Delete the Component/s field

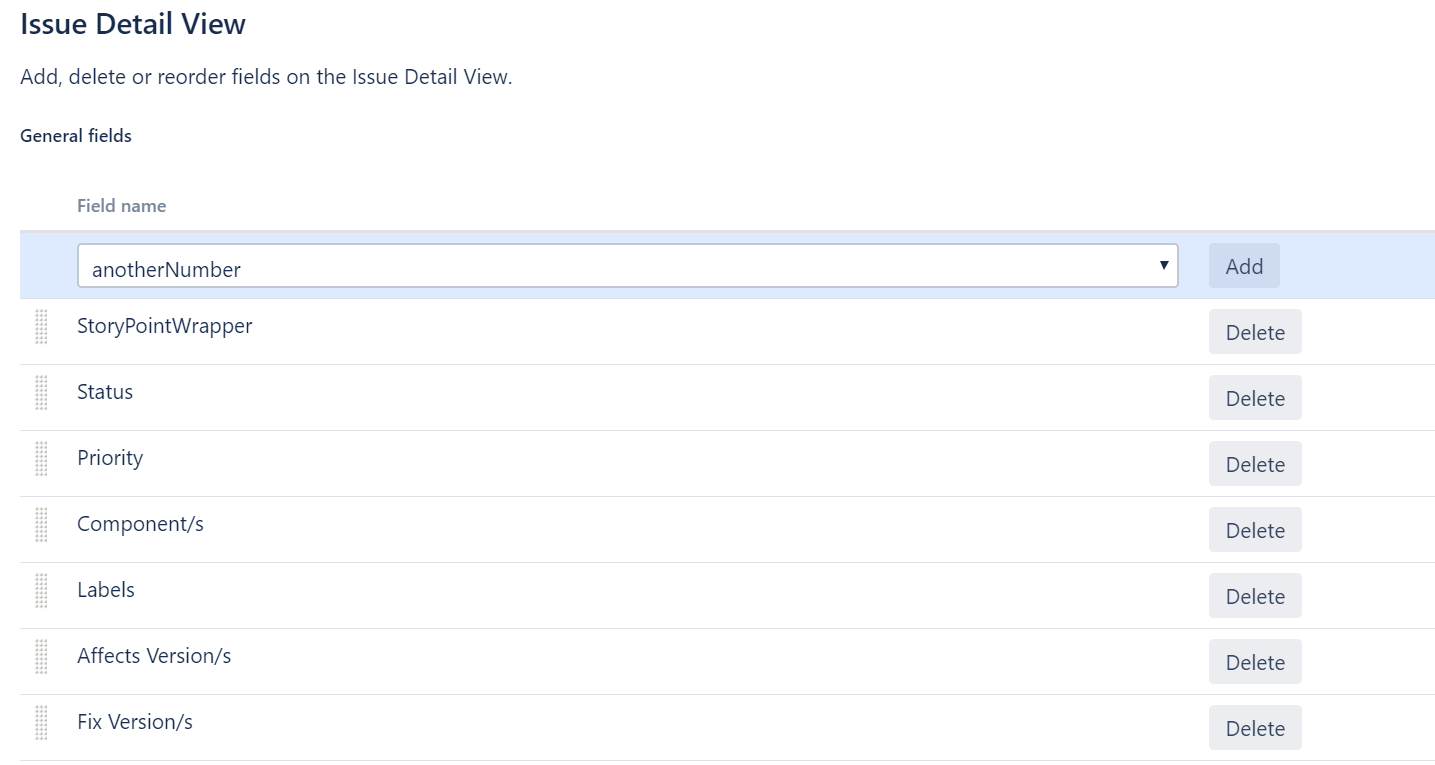[x=1254, y=530]
